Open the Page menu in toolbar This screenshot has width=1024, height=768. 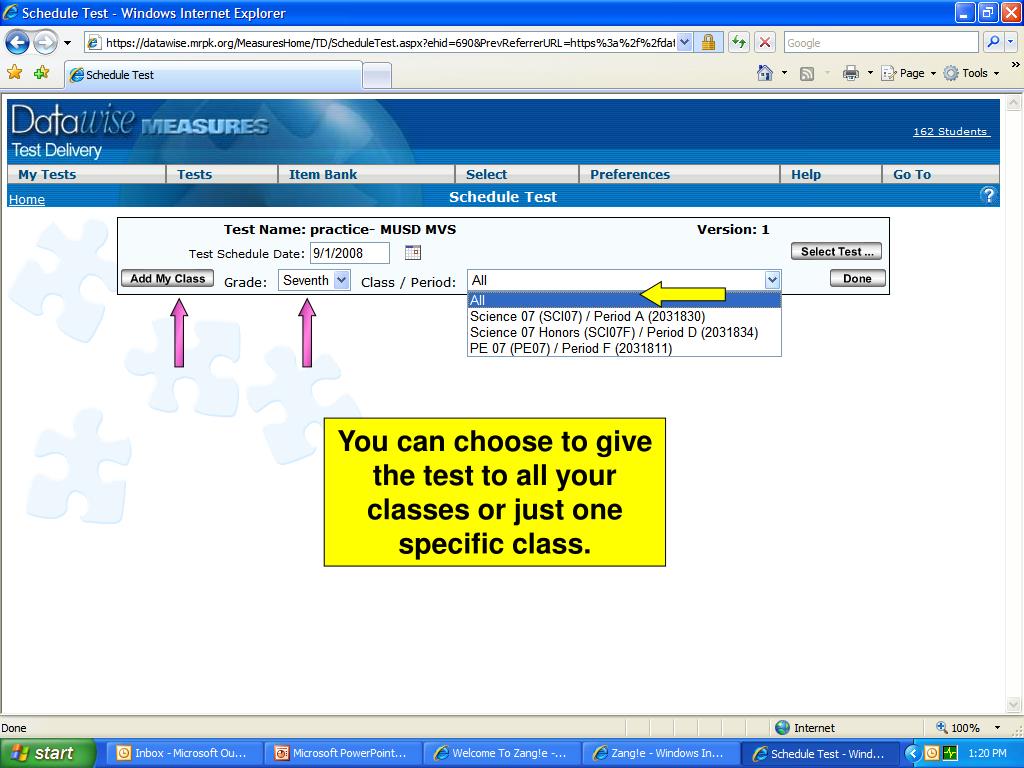pyautogui.click(x=908, y=73)
